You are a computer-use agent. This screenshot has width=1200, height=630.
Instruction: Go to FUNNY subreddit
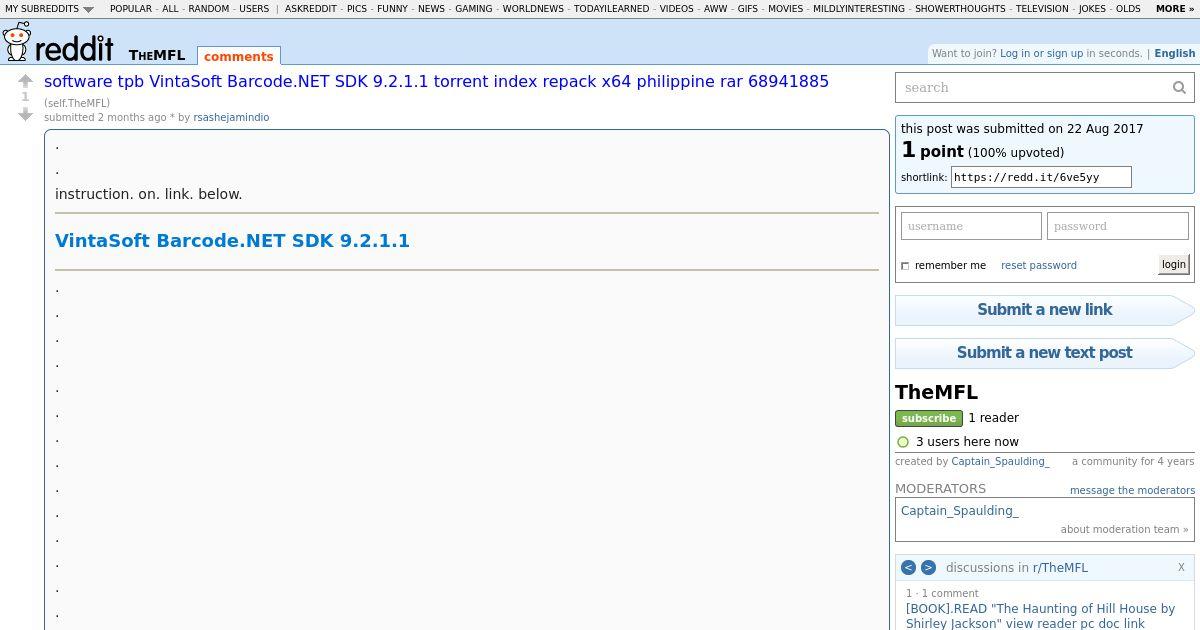[392, 9]
